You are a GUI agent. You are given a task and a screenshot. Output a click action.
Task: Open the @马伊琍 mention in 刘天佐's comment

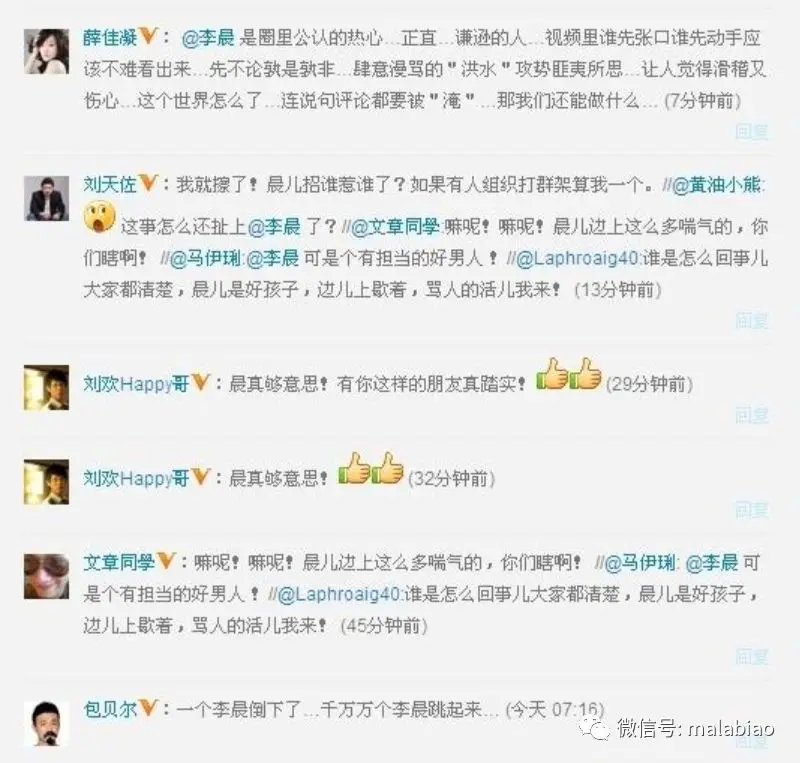tap(204, 258)
